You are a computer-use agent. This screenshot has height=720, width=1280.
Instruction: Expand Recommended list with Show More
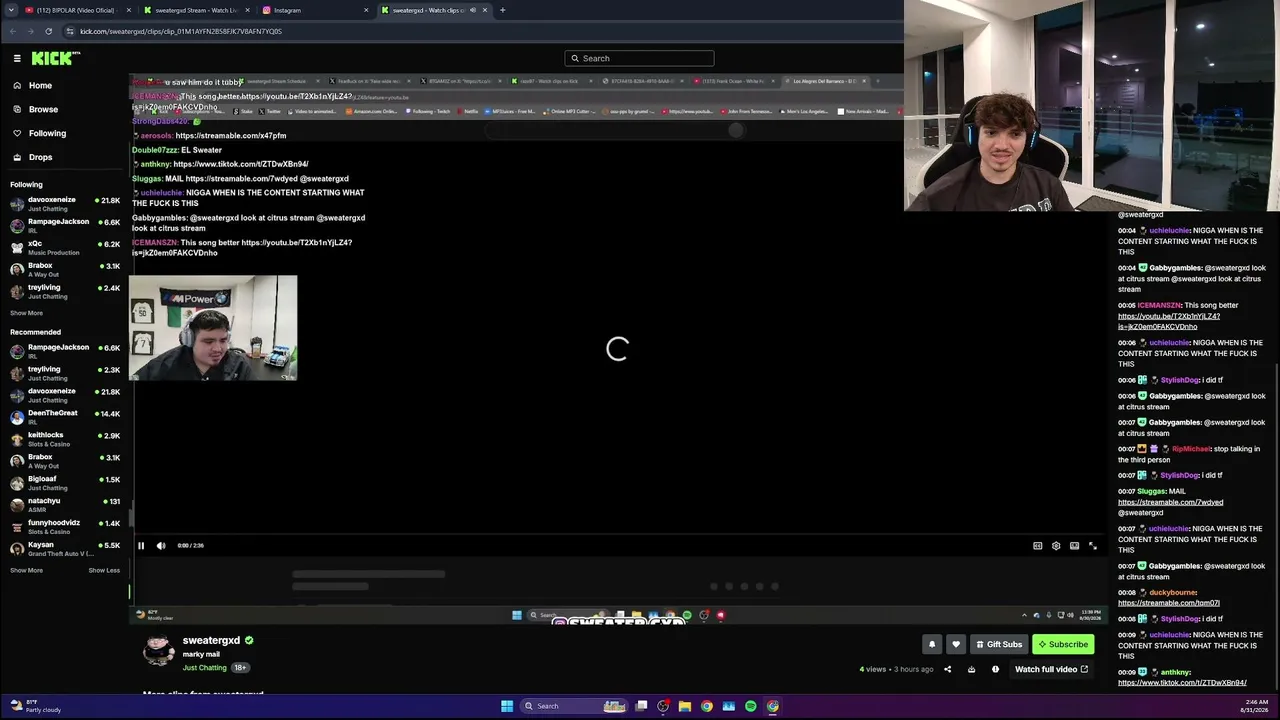(x=27, y=570)
